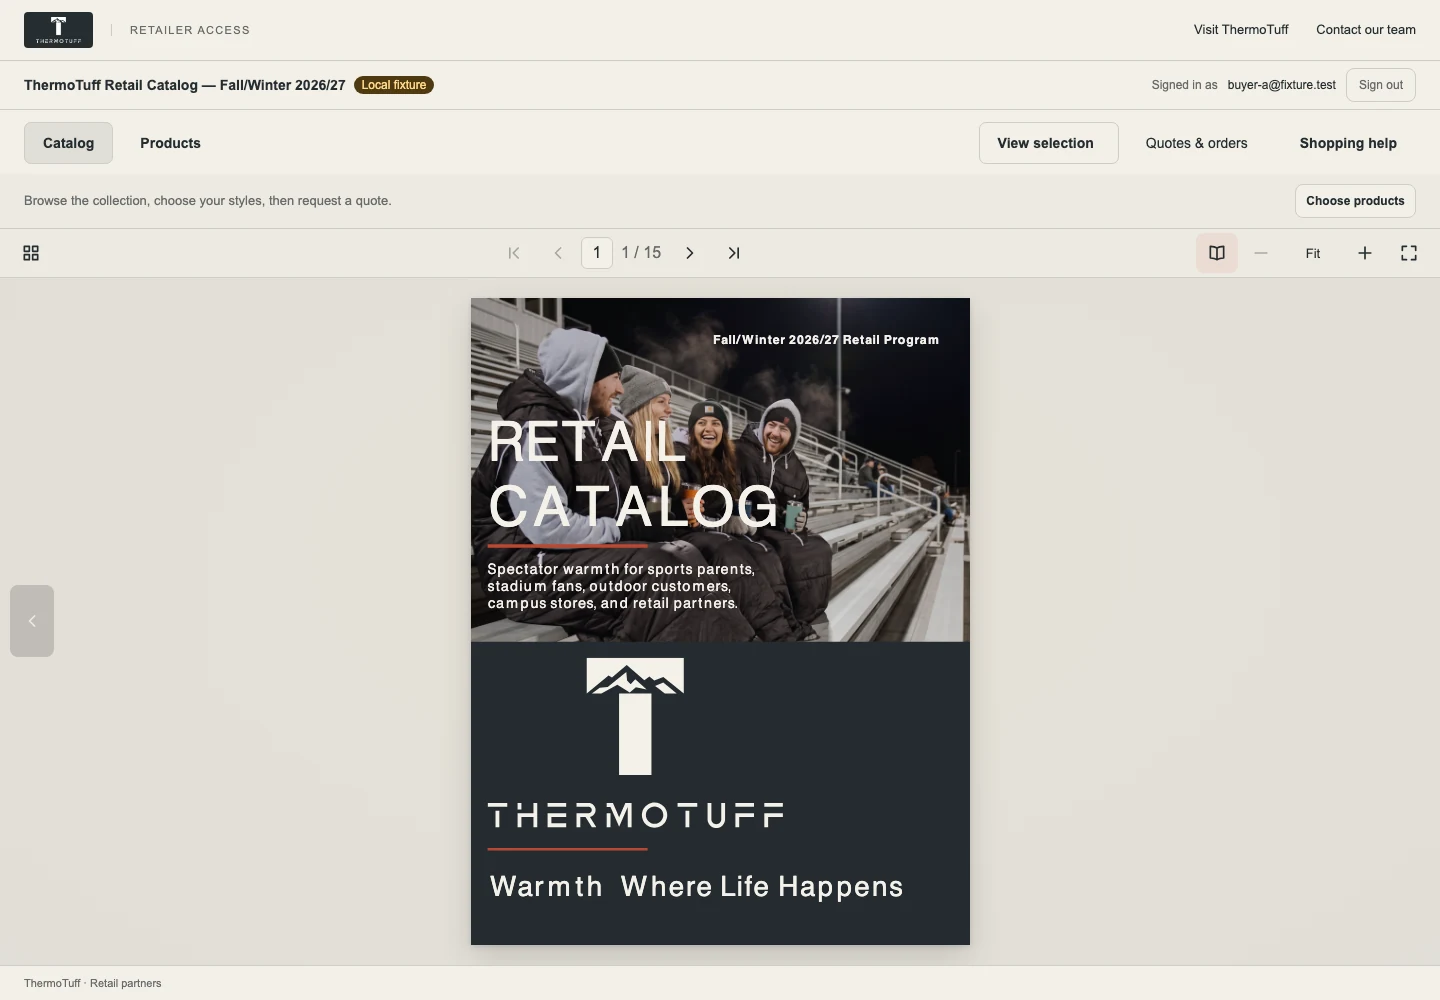Screen dimensions: 1440x1000
Task: Click the ThermoTuff Retail Catalog title
Action: click(x=184, y=85)
